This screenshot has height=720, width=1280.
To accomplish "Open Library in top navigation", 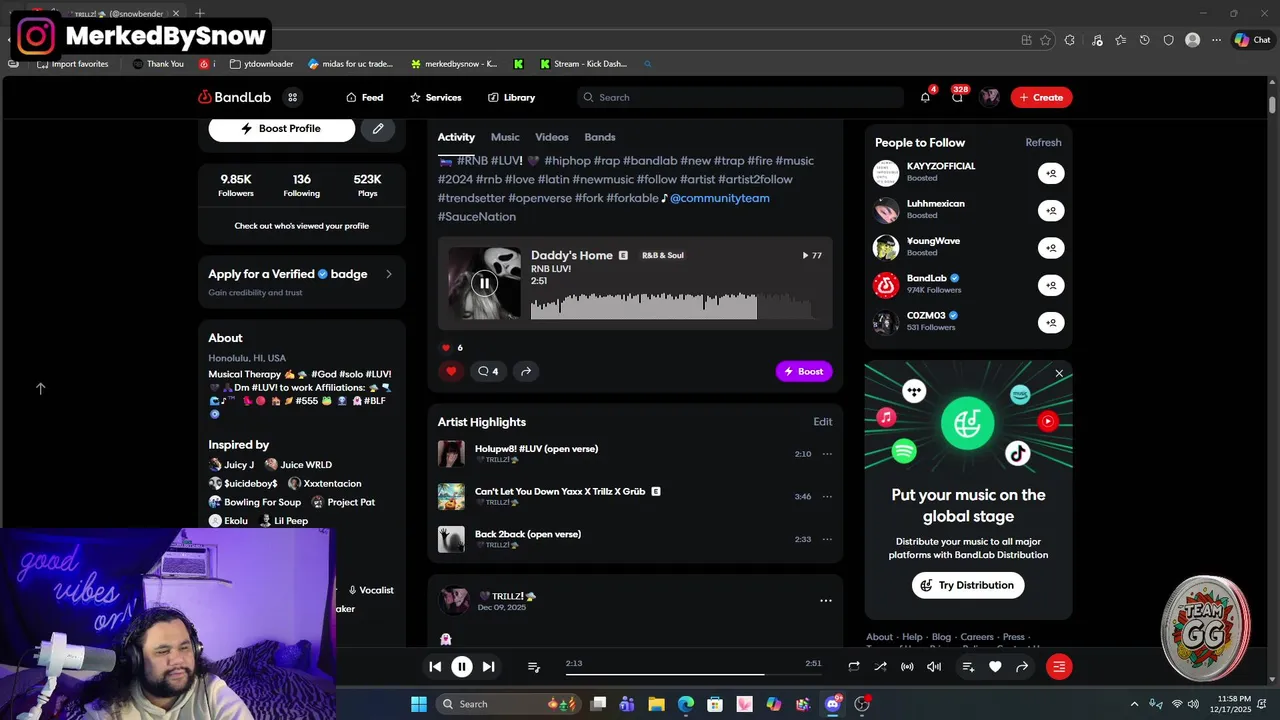I will pos(511,97).
